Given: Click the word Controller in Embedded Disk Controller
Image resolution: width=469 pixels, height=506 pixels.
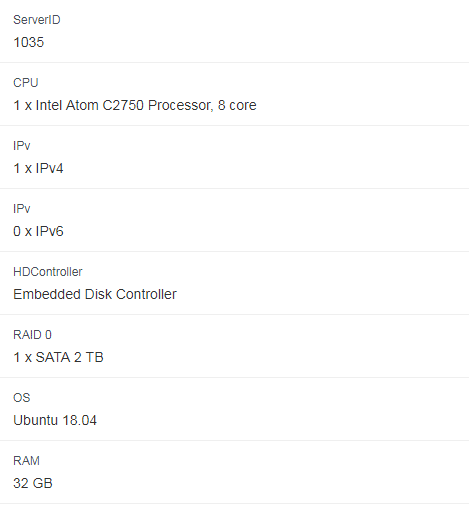Looking at the screenshot, I should [x=146, y=294].
